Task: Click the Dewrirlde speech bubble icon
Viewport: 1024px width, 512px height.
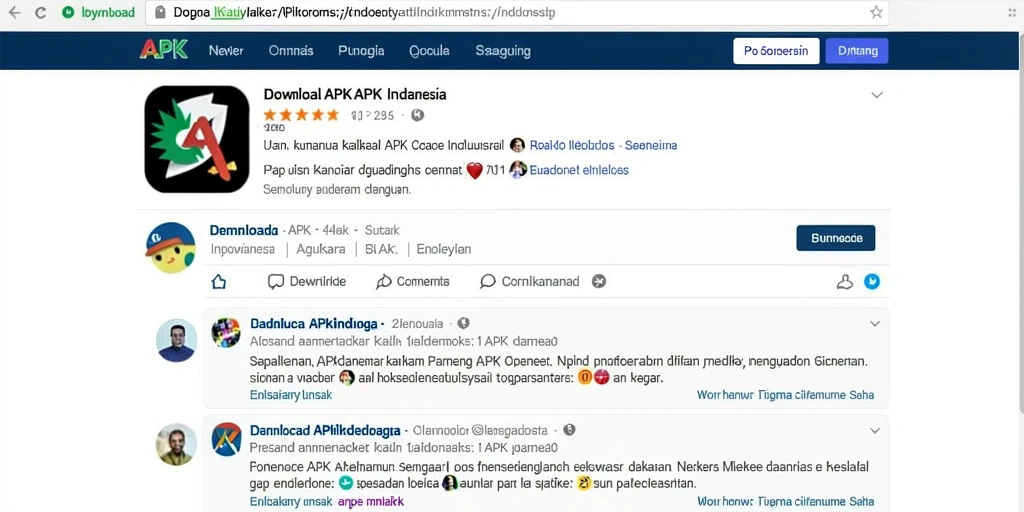Action: (x=276, y=281)
